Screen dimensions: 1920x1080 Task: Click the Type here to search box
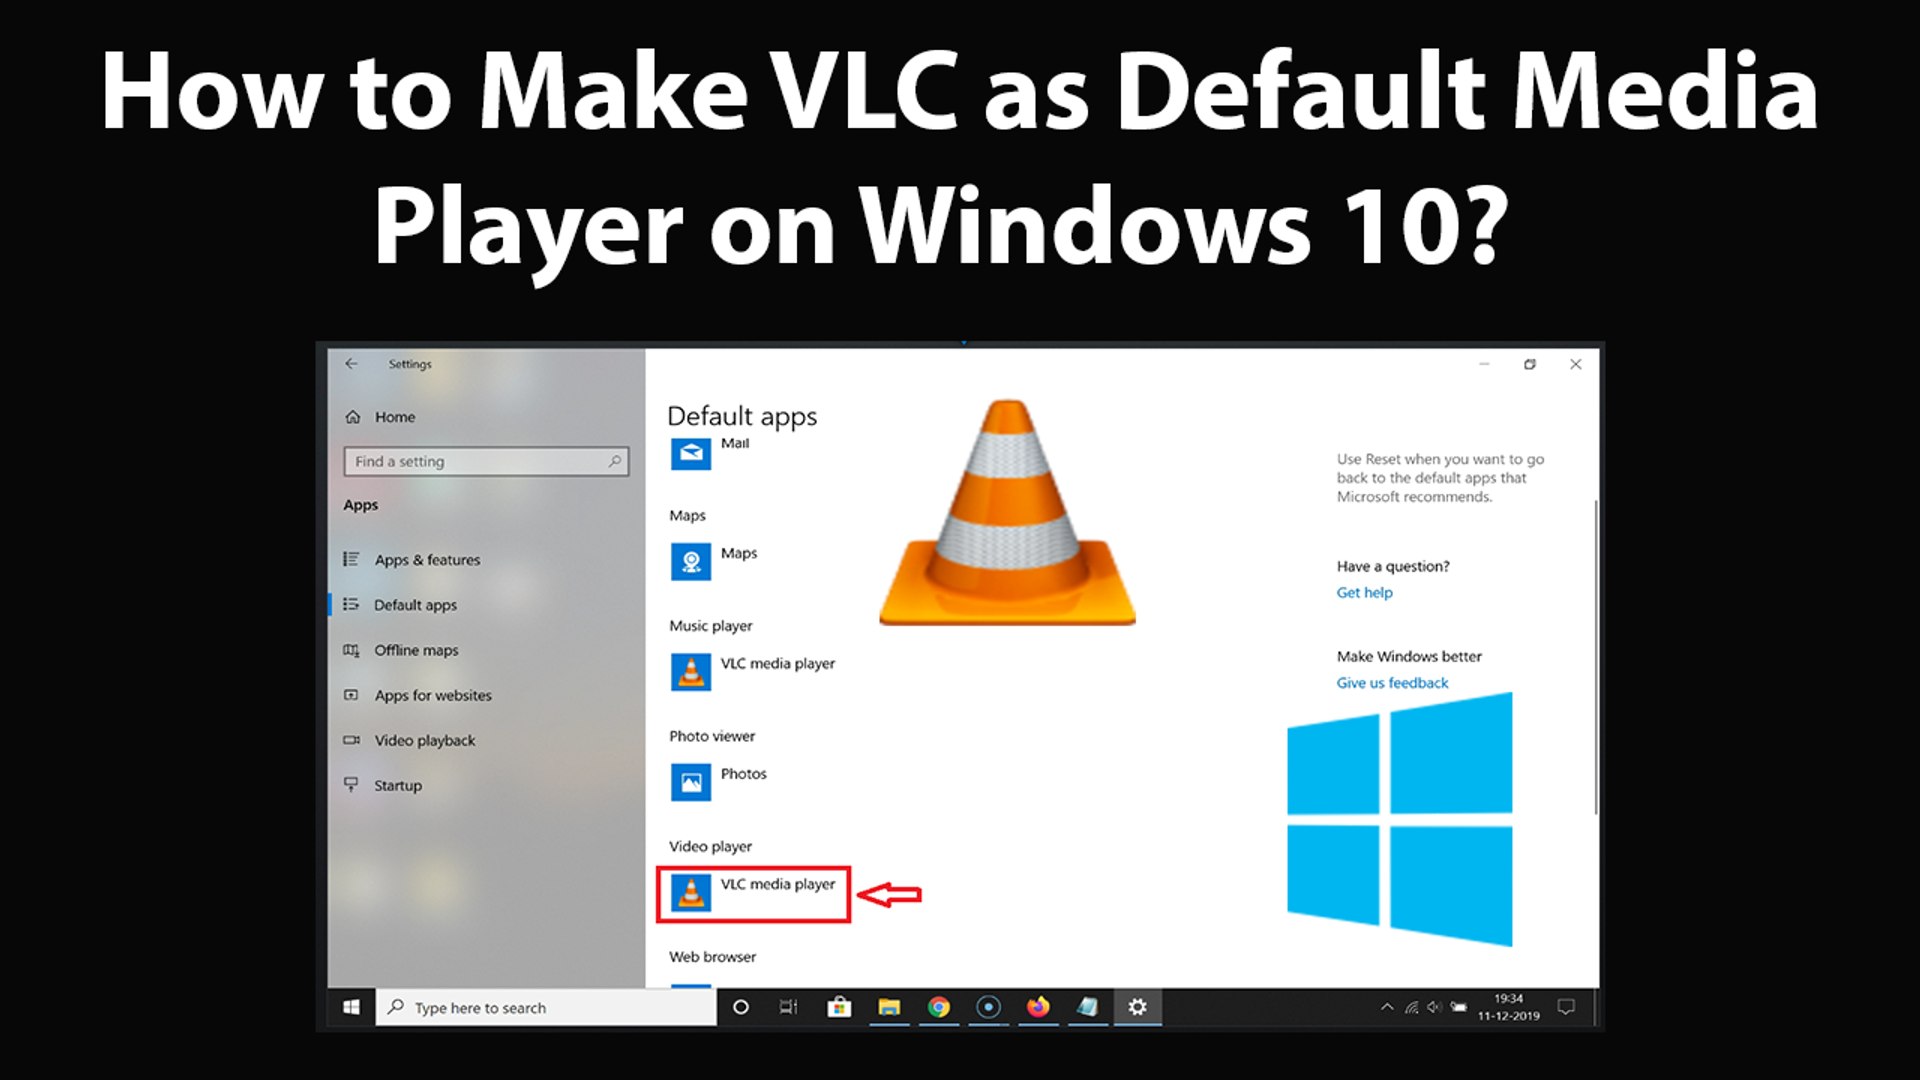tap(546, 1007)
